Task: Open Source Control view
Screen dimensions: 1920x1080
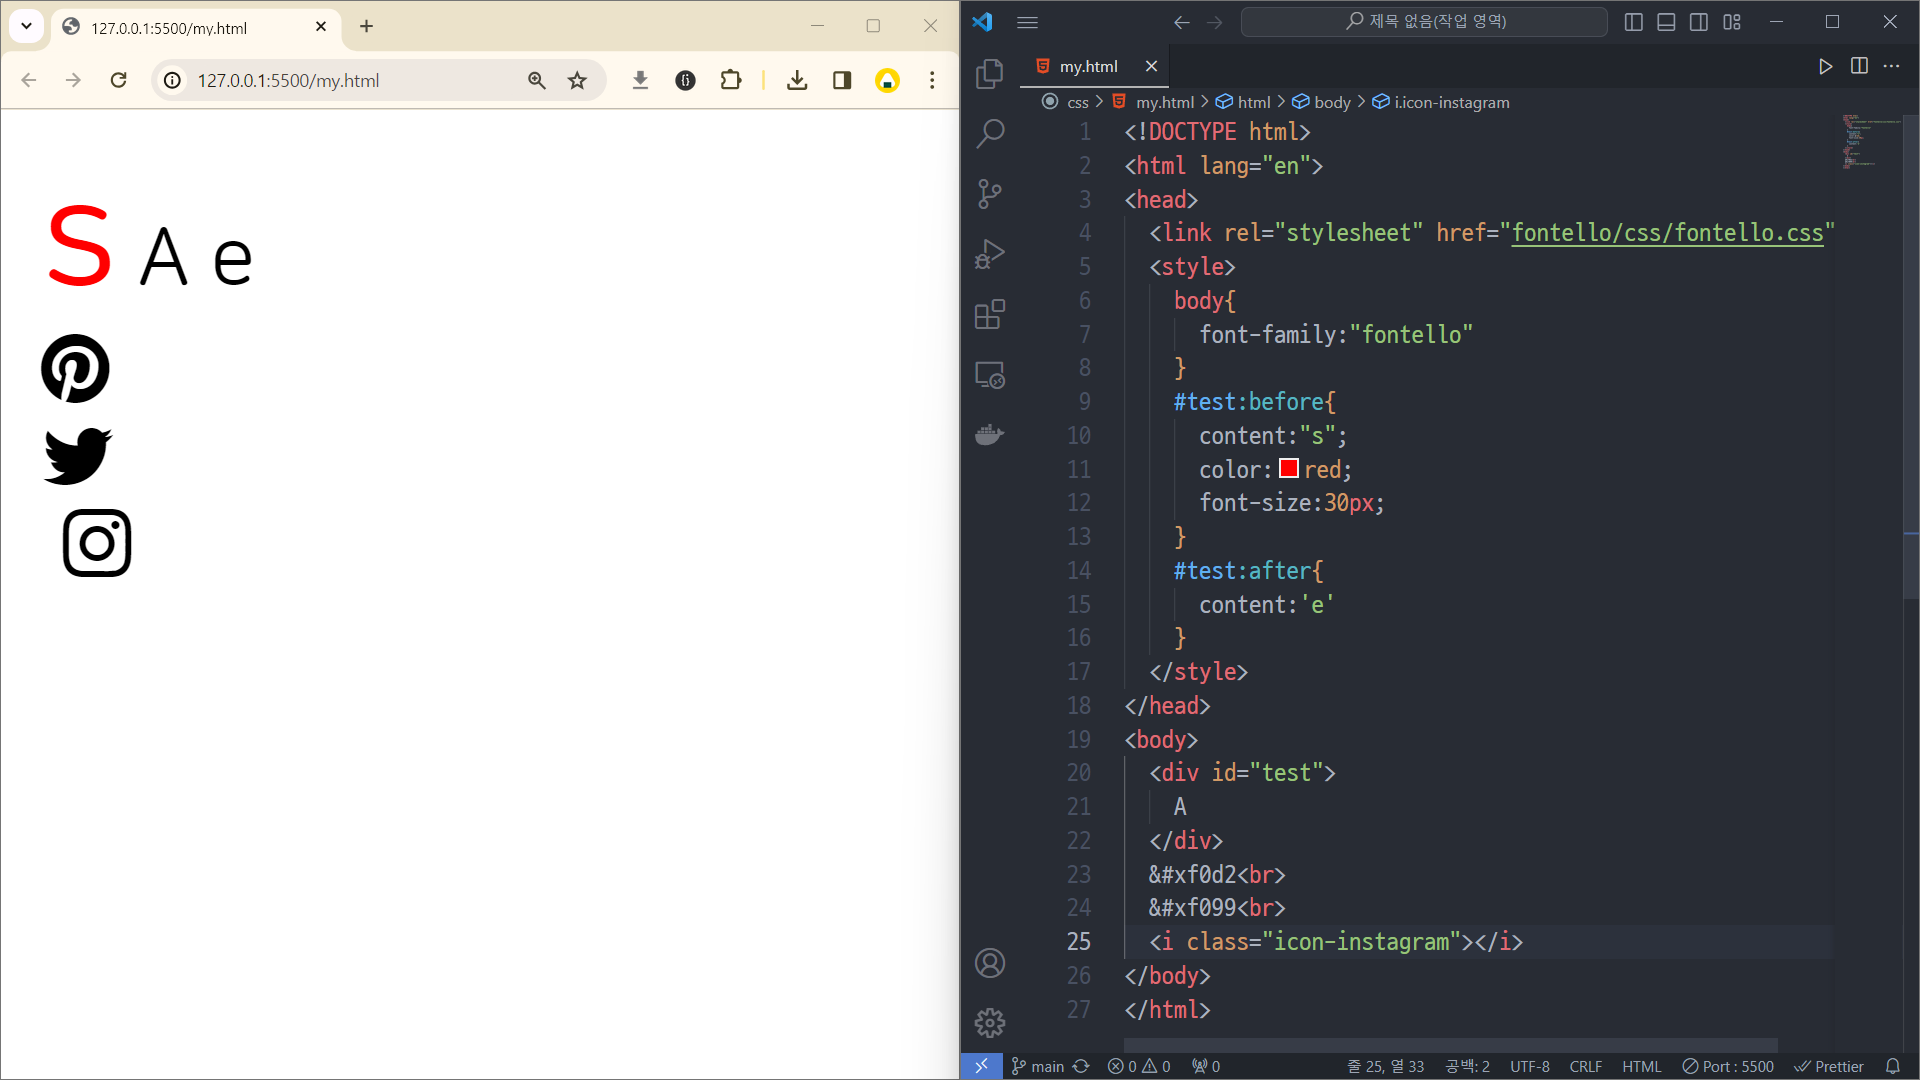Action: pyautogui.click(x=989, y=194)
